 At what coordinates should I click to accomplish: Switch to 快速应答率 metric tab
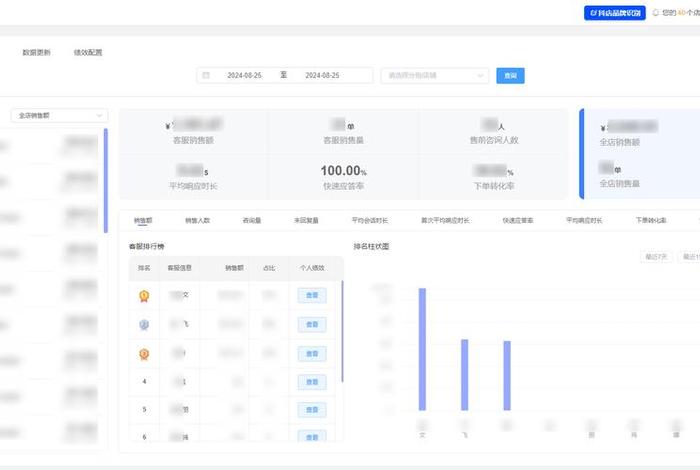(517, 219)
